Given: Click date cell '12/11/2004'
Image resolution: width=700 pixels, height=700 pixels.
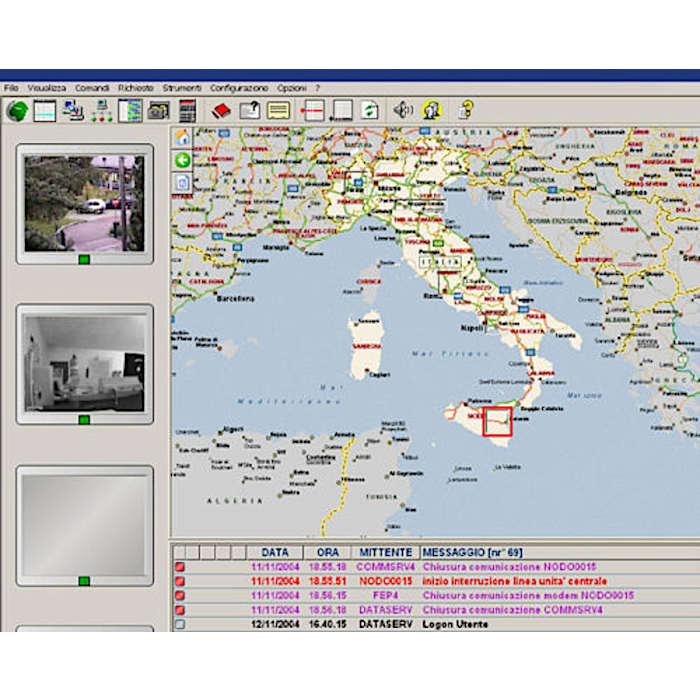Looking at the screenshot, I should click(x=275, y=624).
